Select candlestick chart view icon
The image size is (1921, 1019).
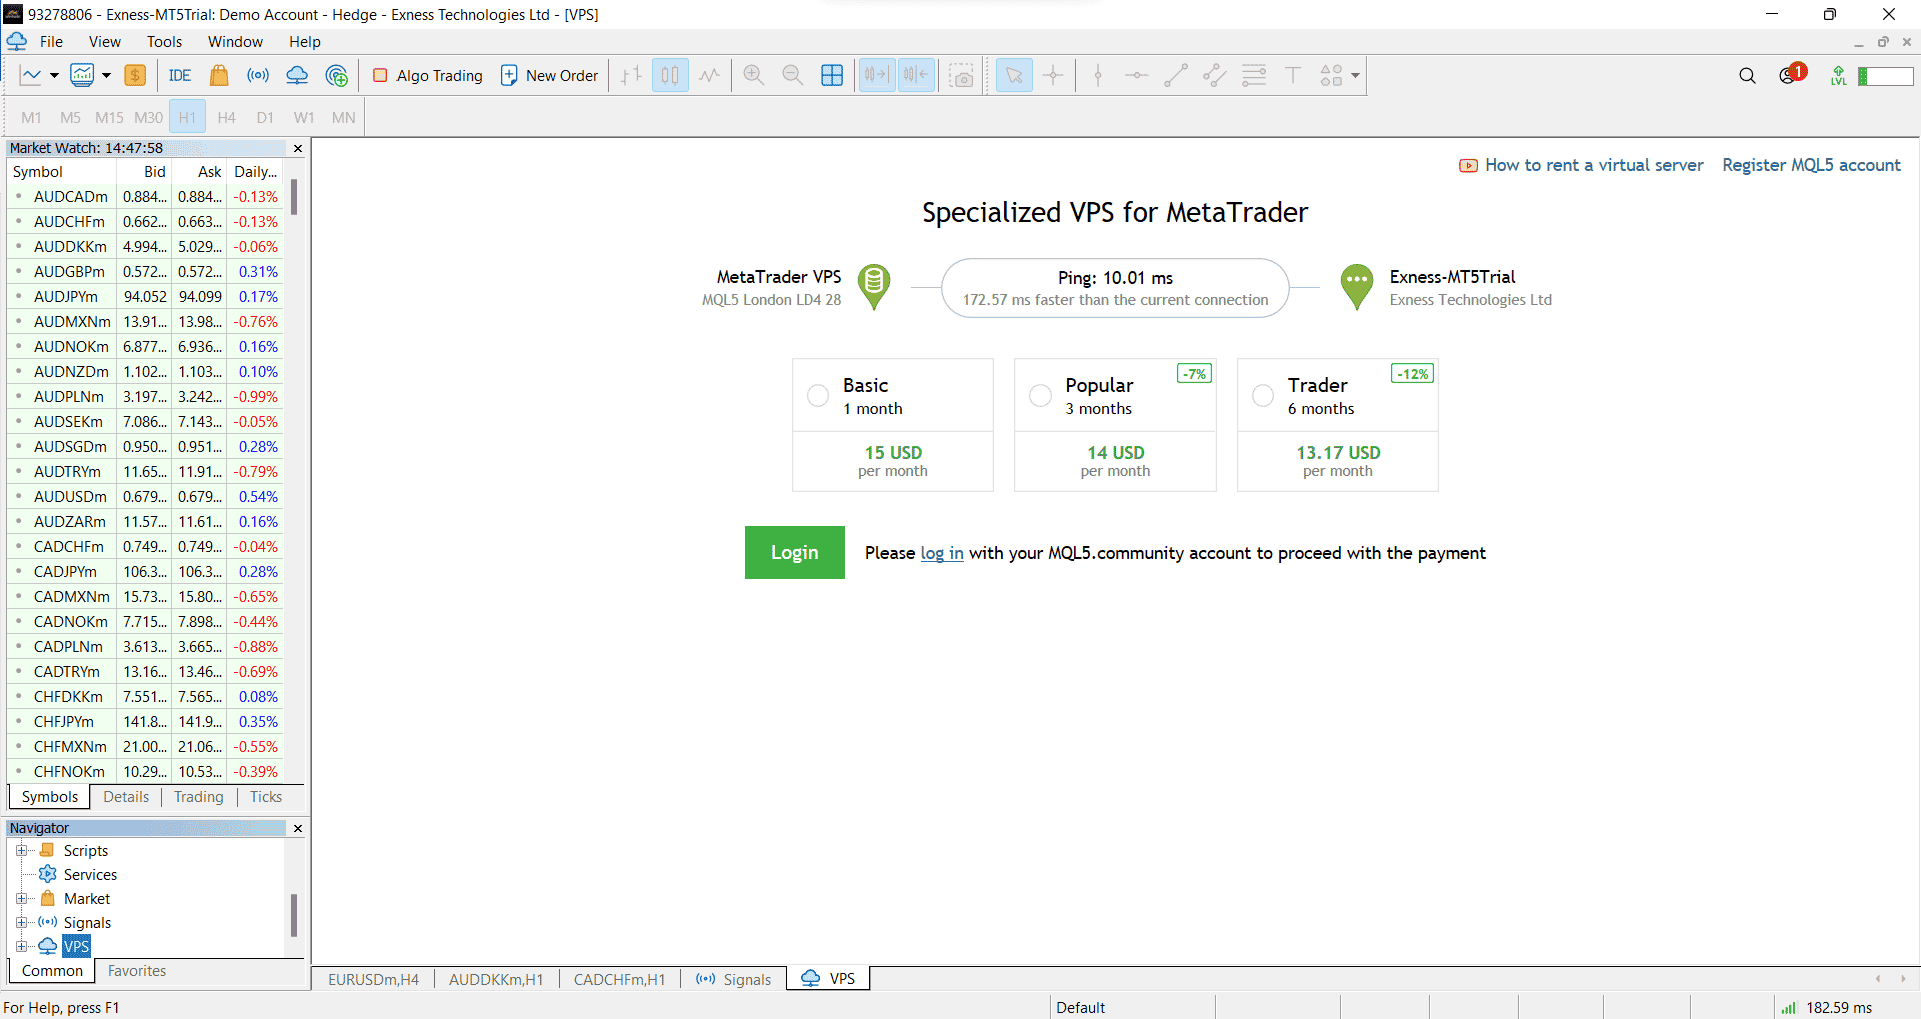tap(670, 75)
